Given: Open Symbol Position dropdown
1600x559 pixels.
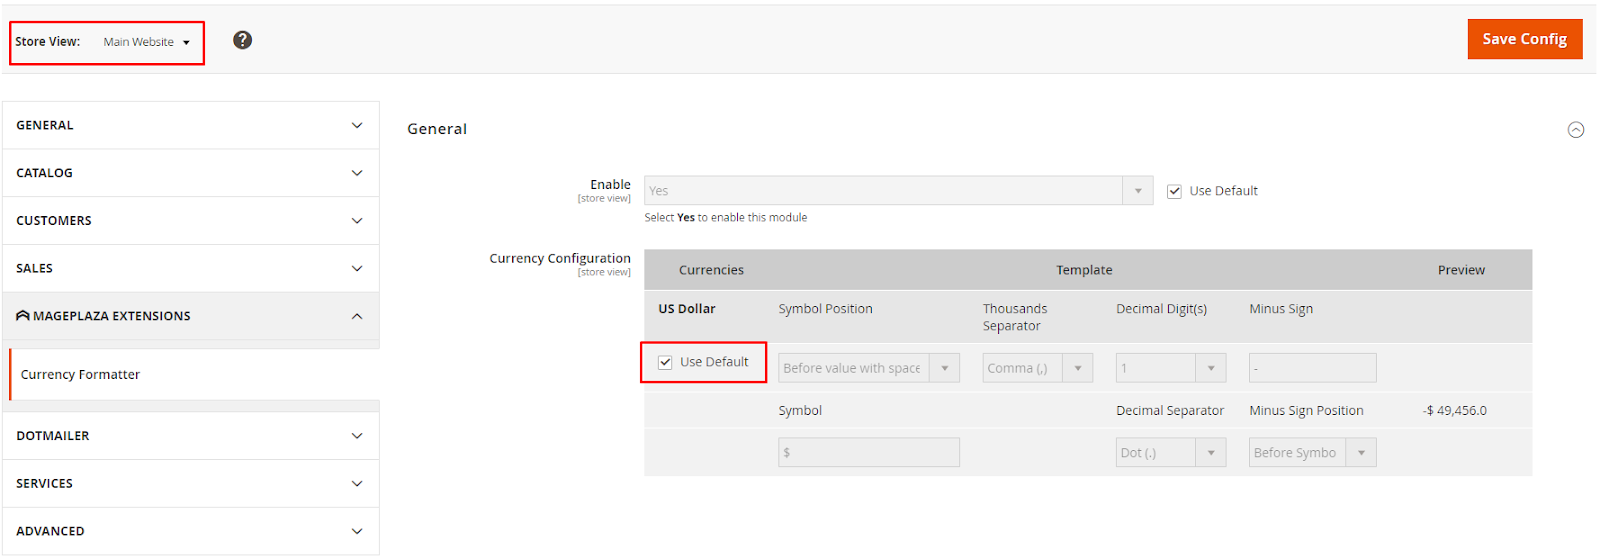Looking at the screenshot, I should point(869,368).
